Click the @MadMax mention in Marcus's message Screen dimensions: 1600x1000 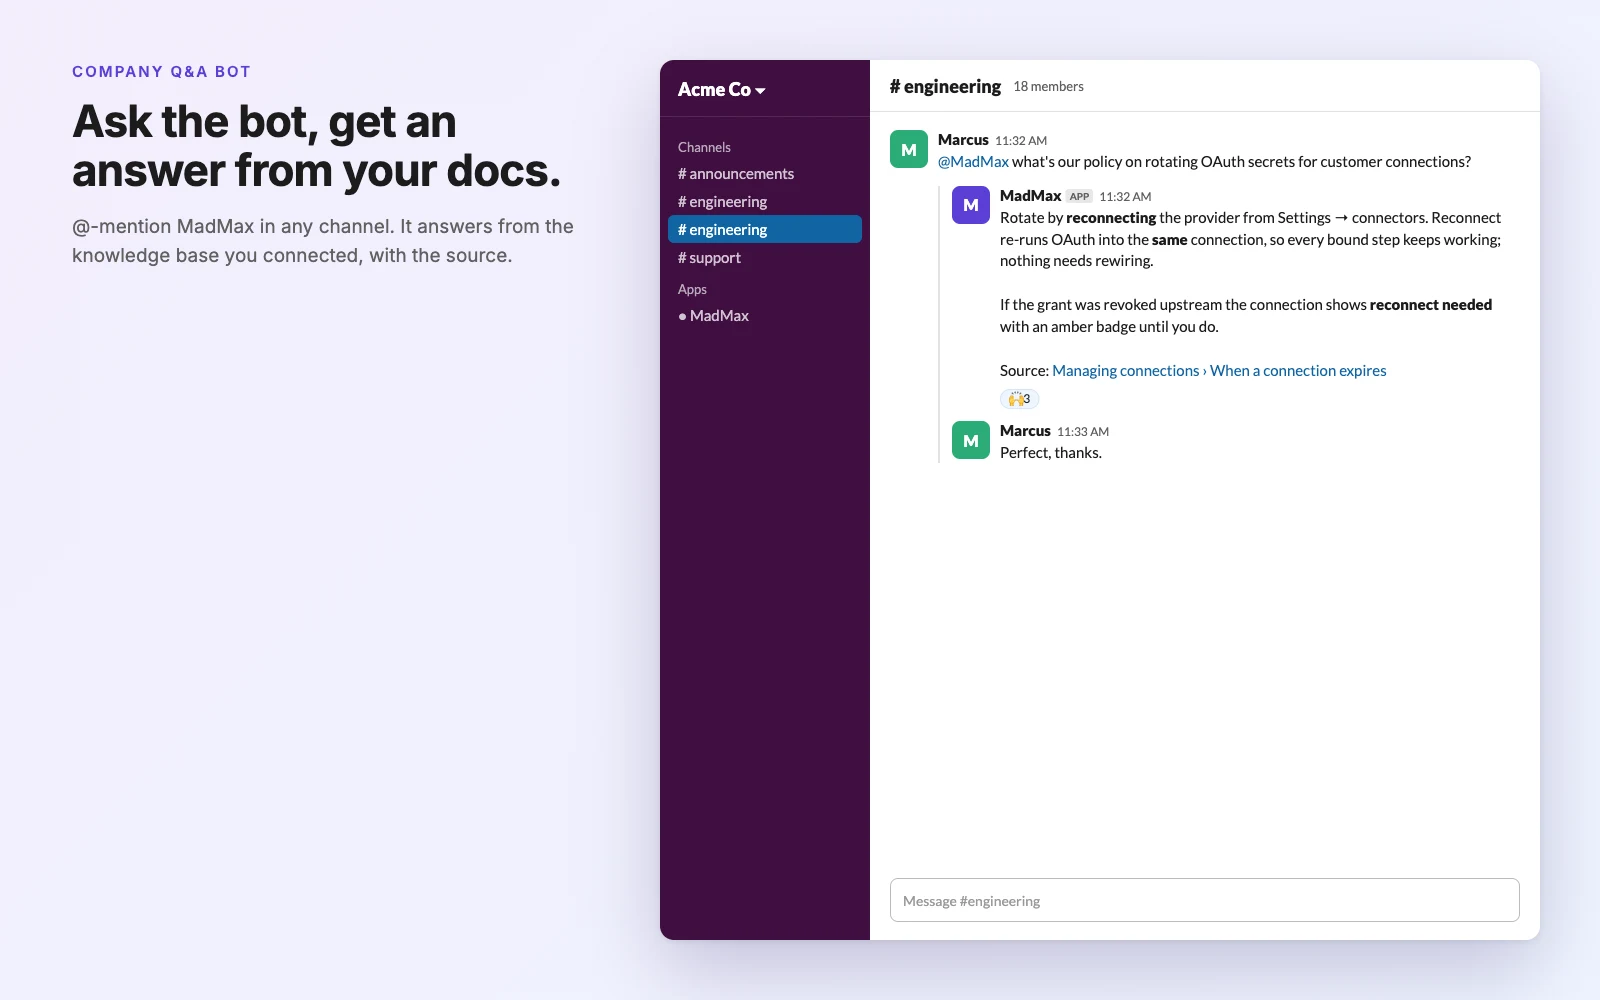tap(973, 162)
